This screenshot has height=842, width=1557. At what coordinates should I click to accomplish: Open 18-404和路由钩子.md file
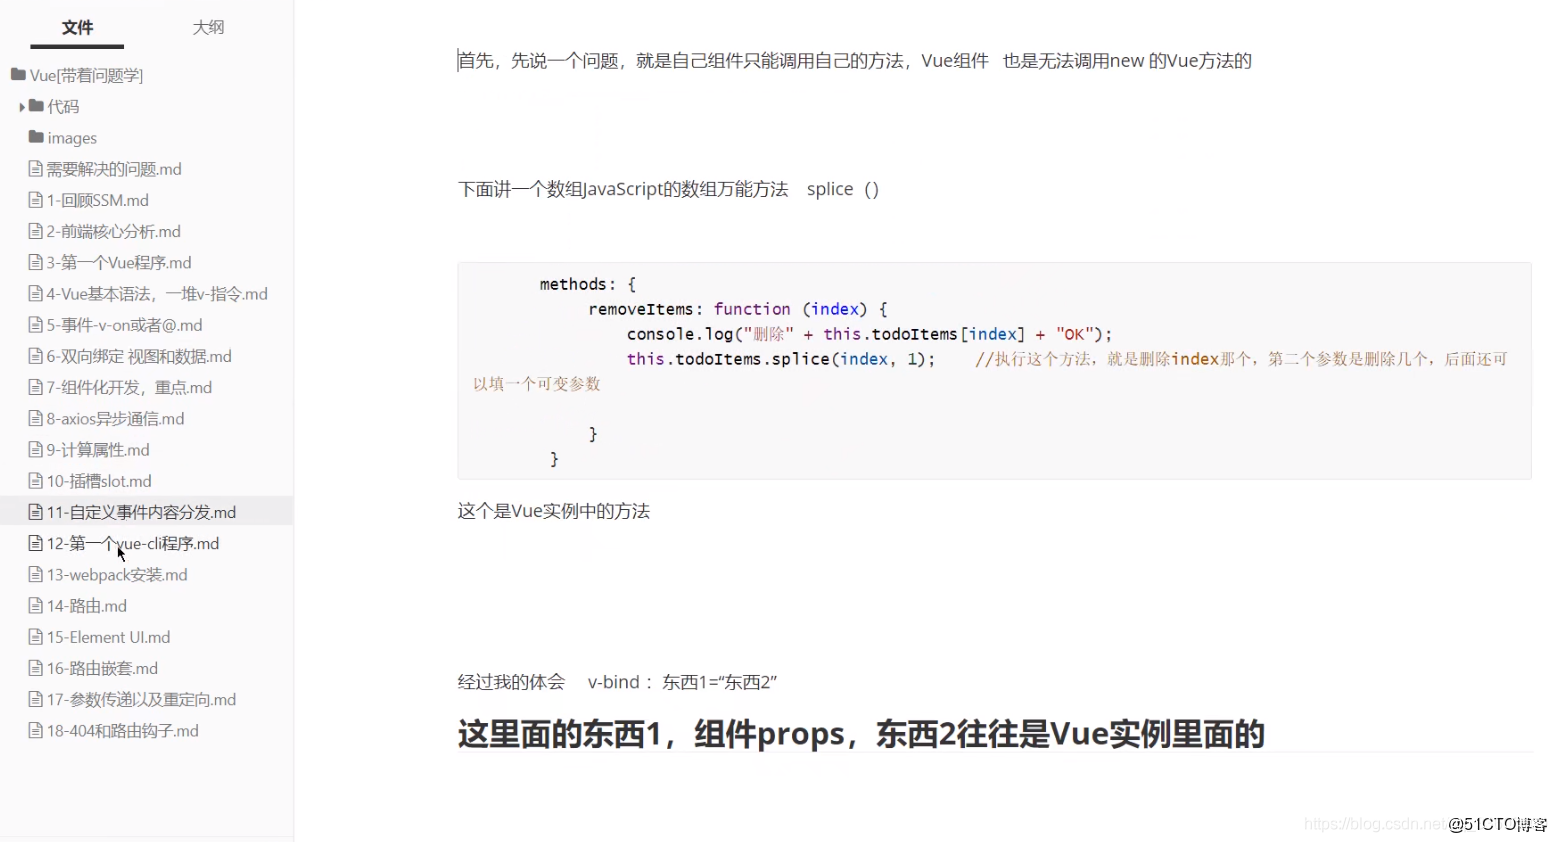123,731
